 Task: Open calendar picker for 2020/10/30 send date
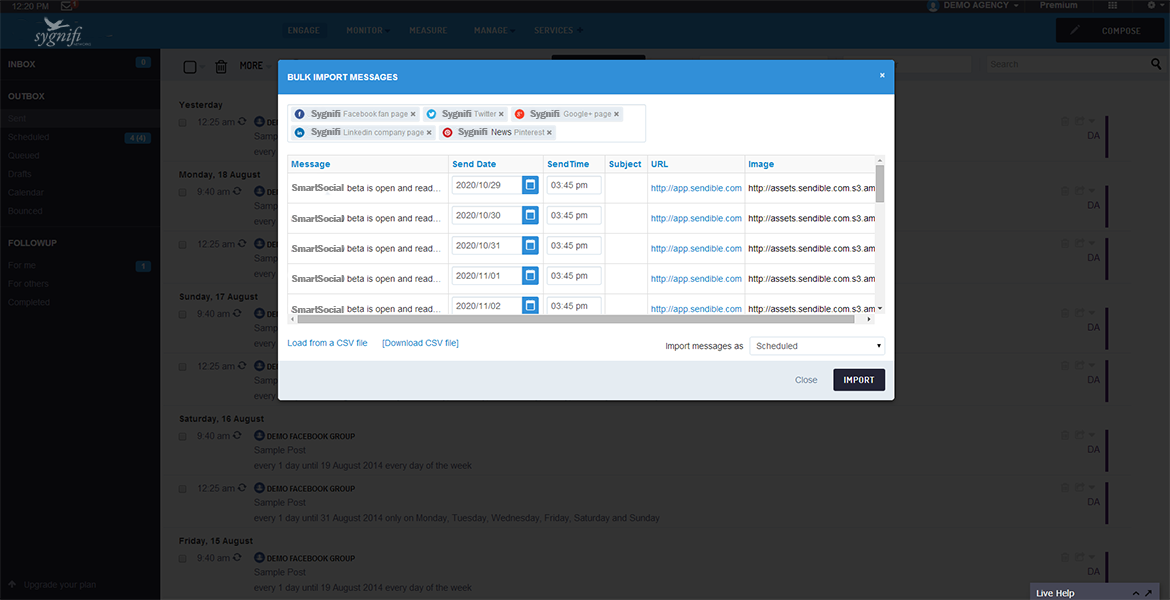tap(530, 215)
